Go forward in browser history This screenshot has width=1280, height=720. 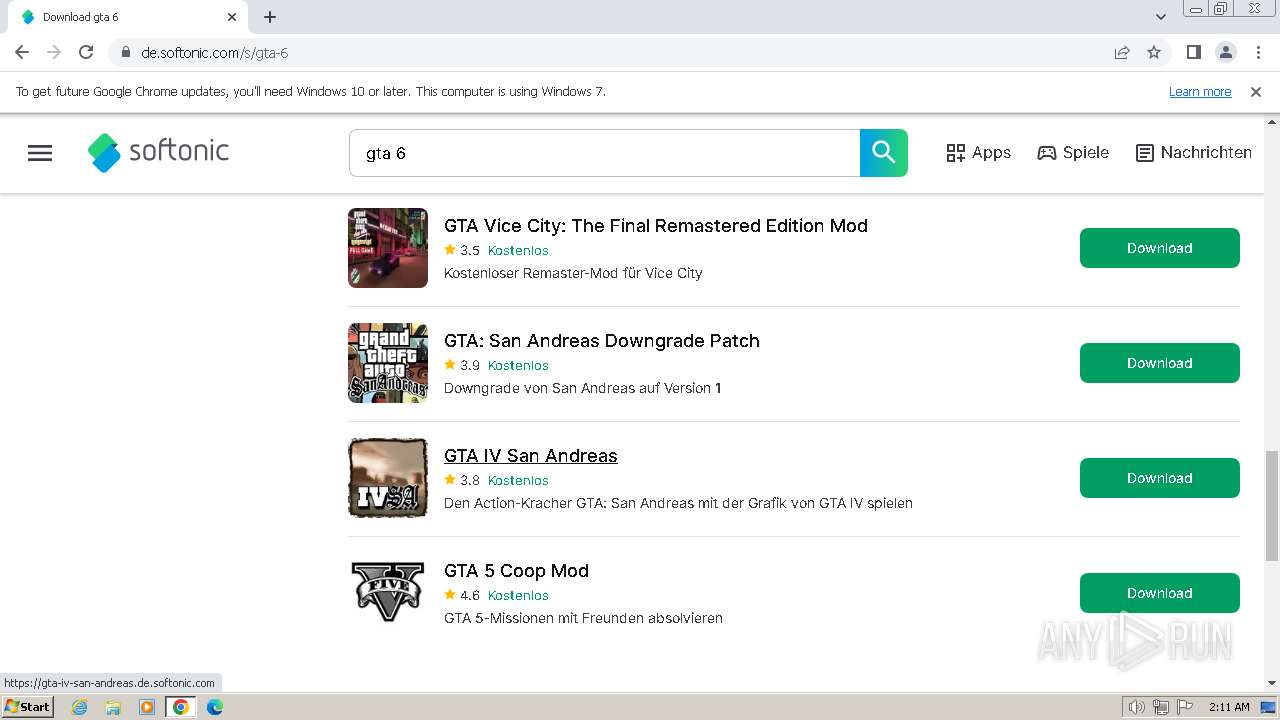pyautogui.click(x=54, y=52)
